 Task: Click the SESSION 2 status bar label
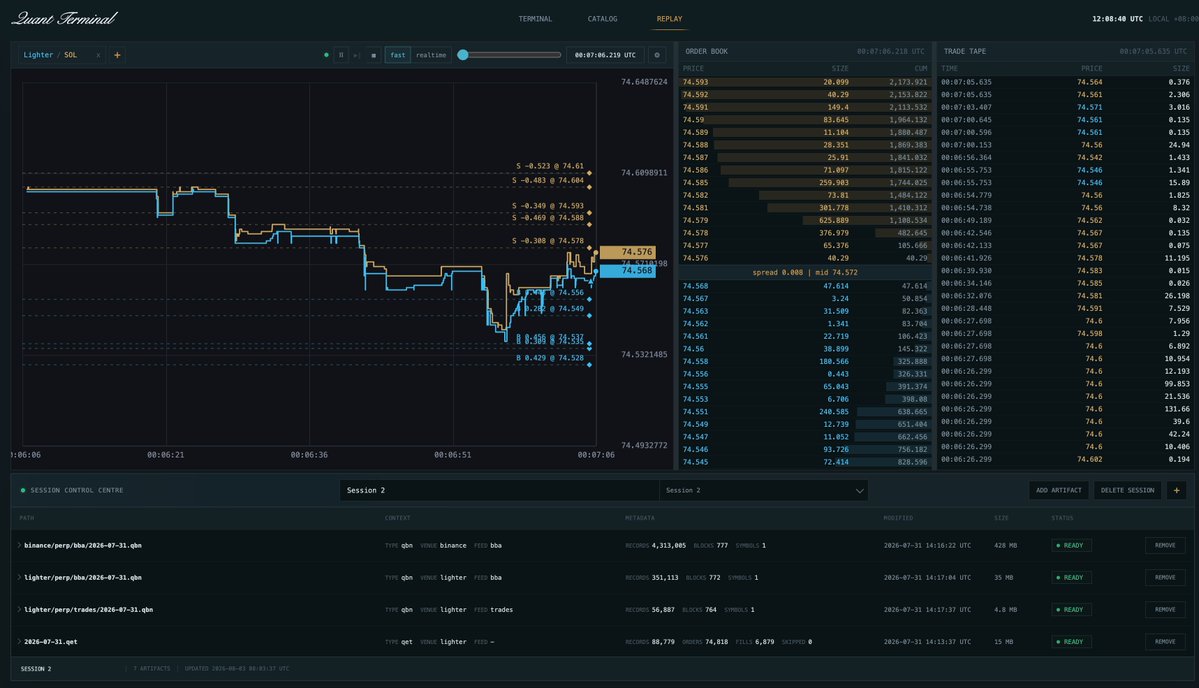pos(36,669)
